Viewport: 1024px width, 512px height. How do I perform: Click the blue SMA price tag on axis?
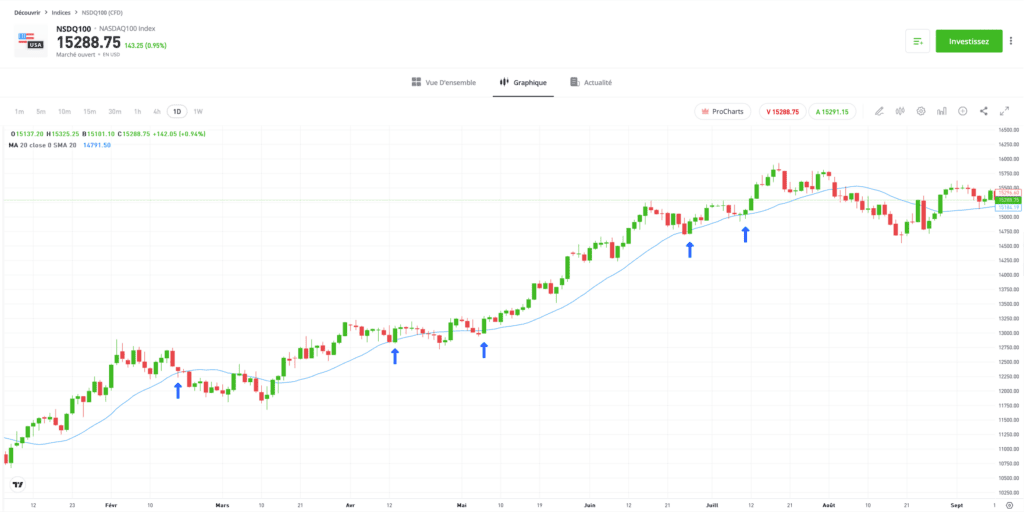click(x=1008, y=207)
